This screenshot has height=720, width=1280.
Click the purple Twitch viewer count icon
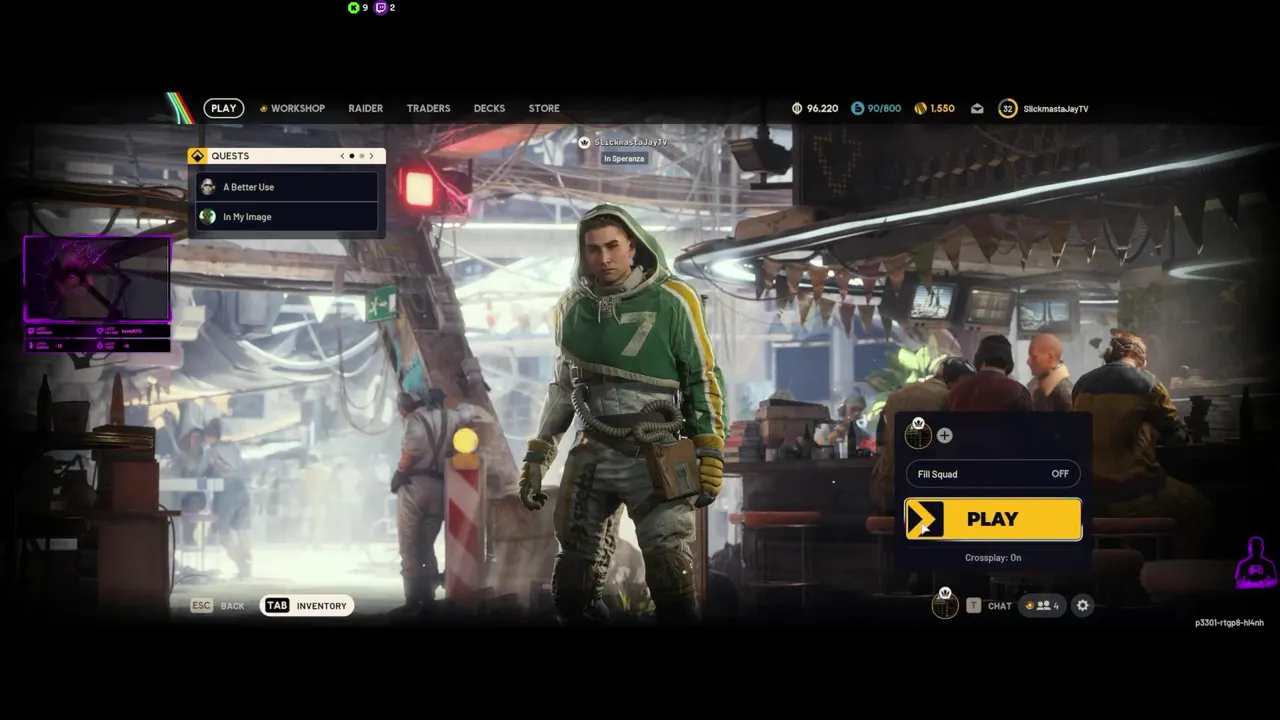(381, 7)
